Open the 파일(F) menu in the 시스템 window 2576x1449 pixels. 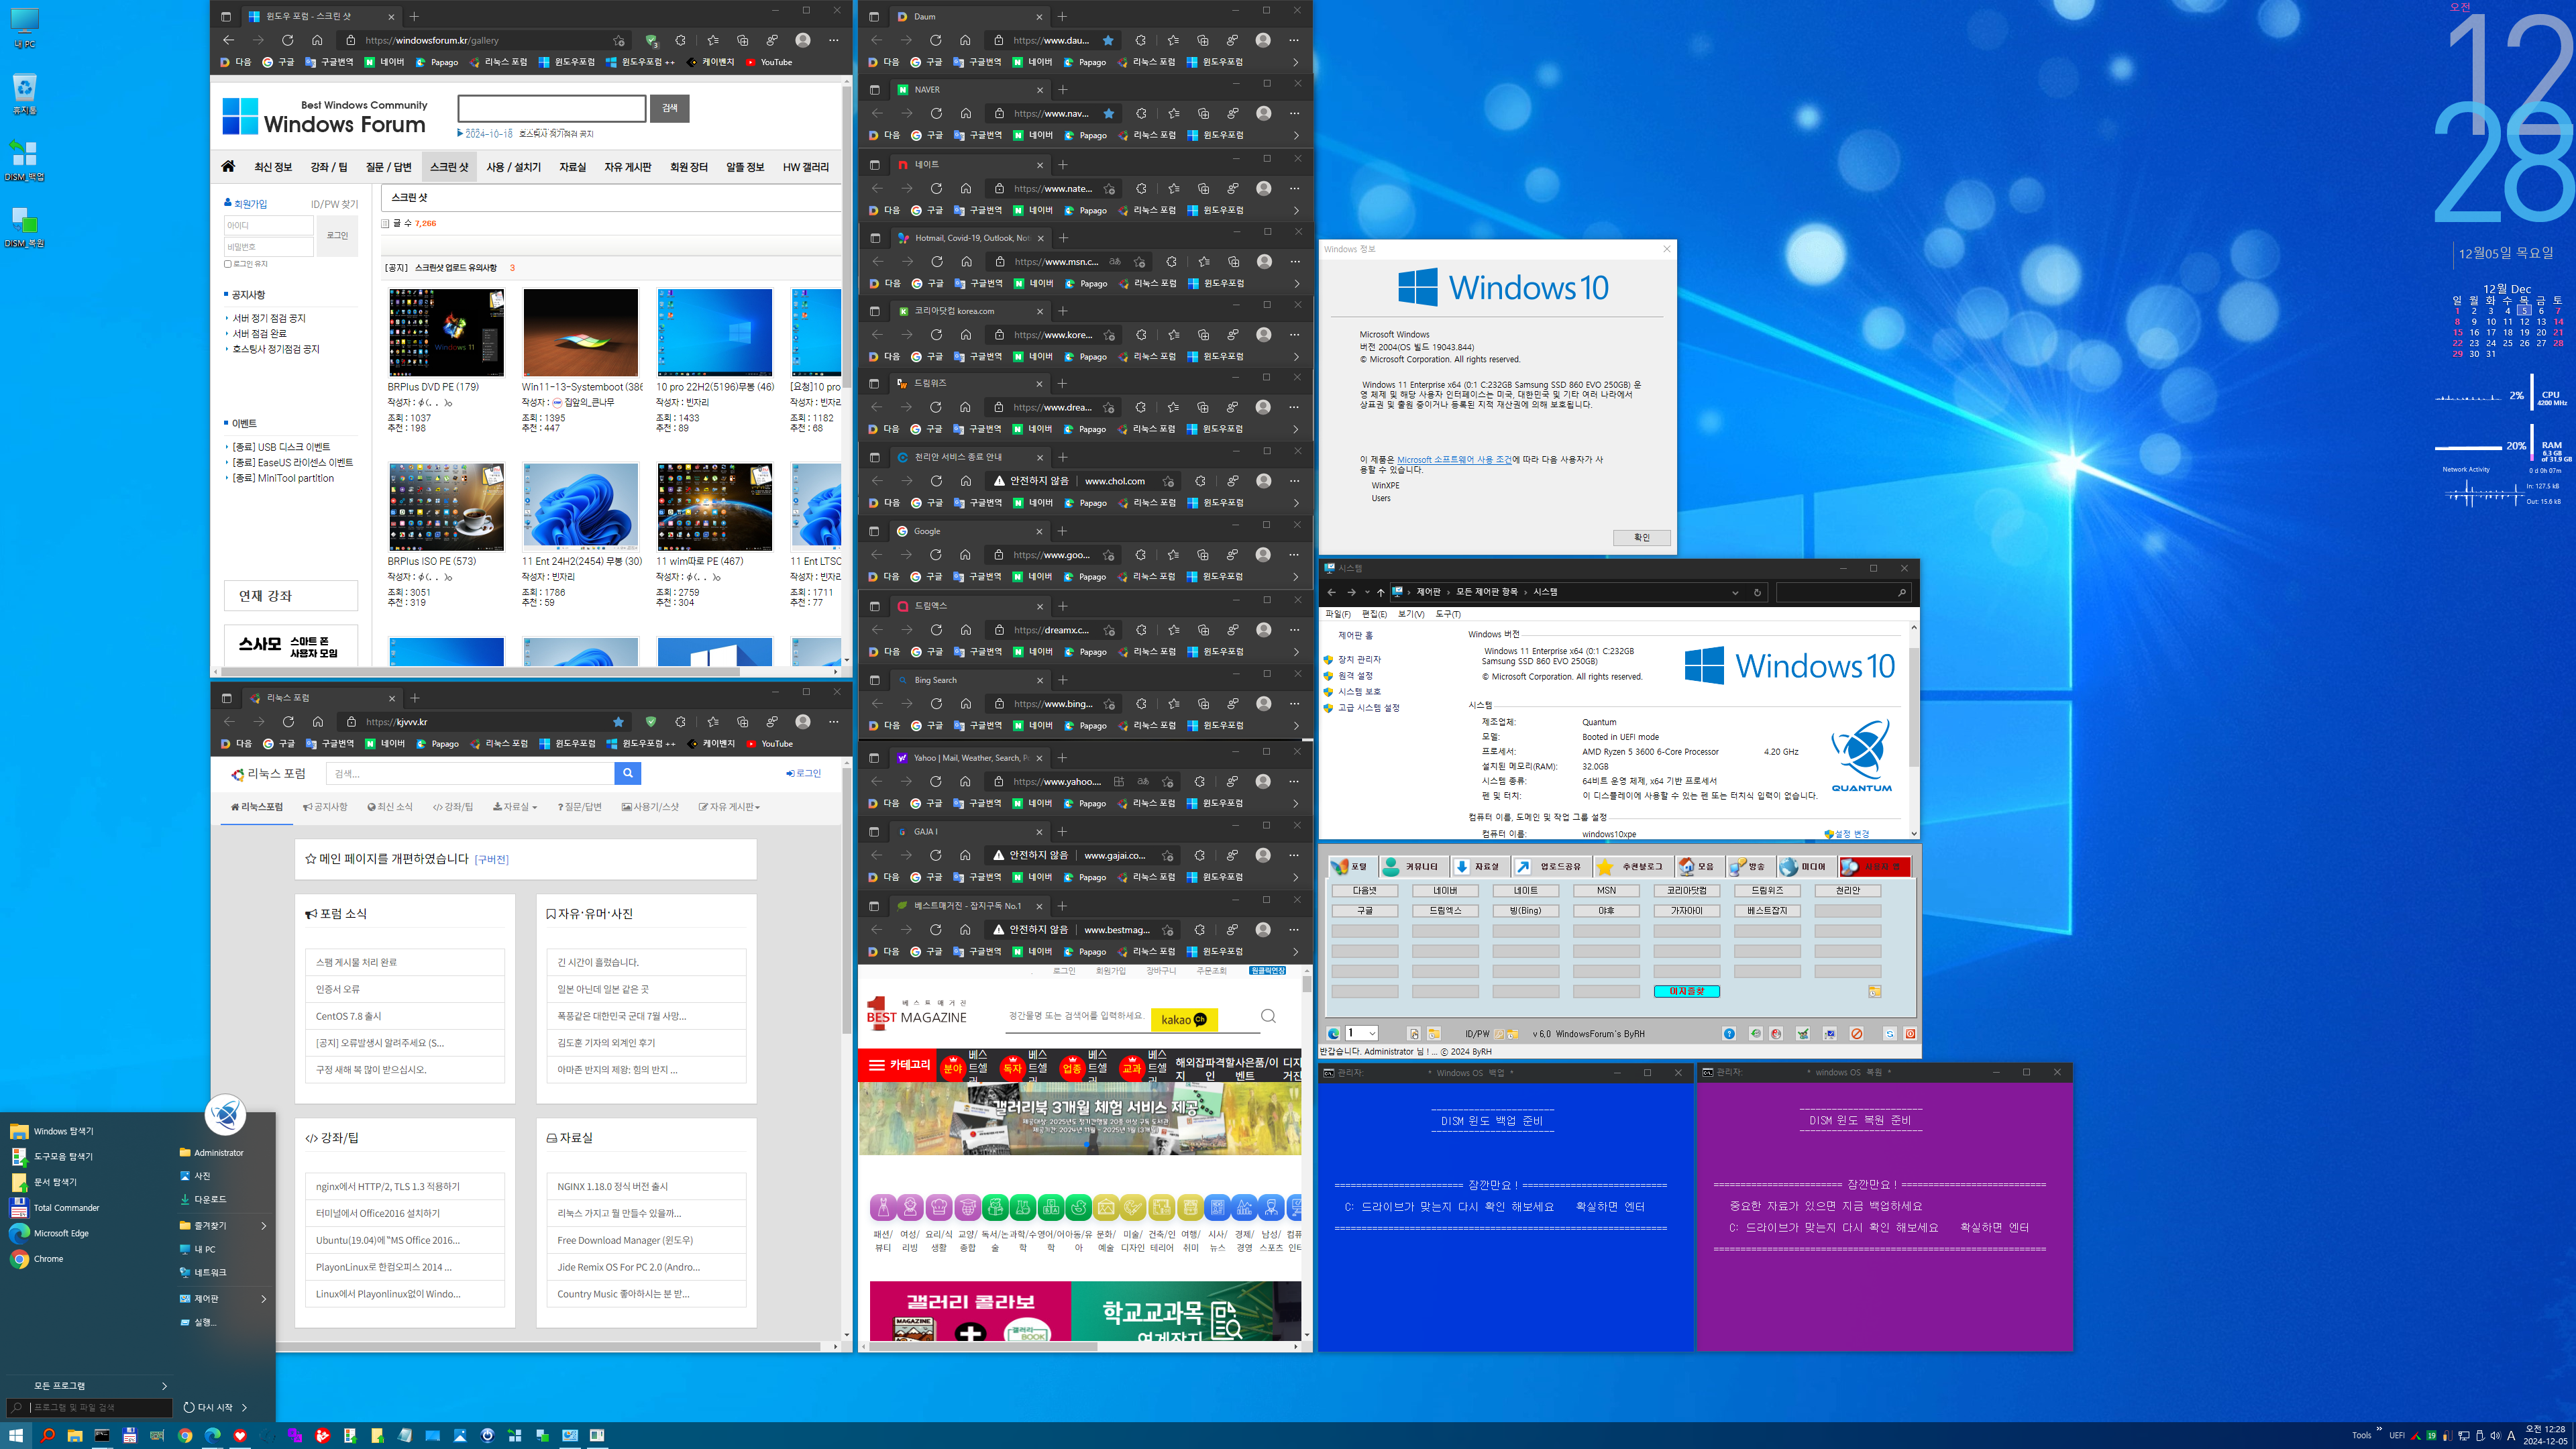1337,614
